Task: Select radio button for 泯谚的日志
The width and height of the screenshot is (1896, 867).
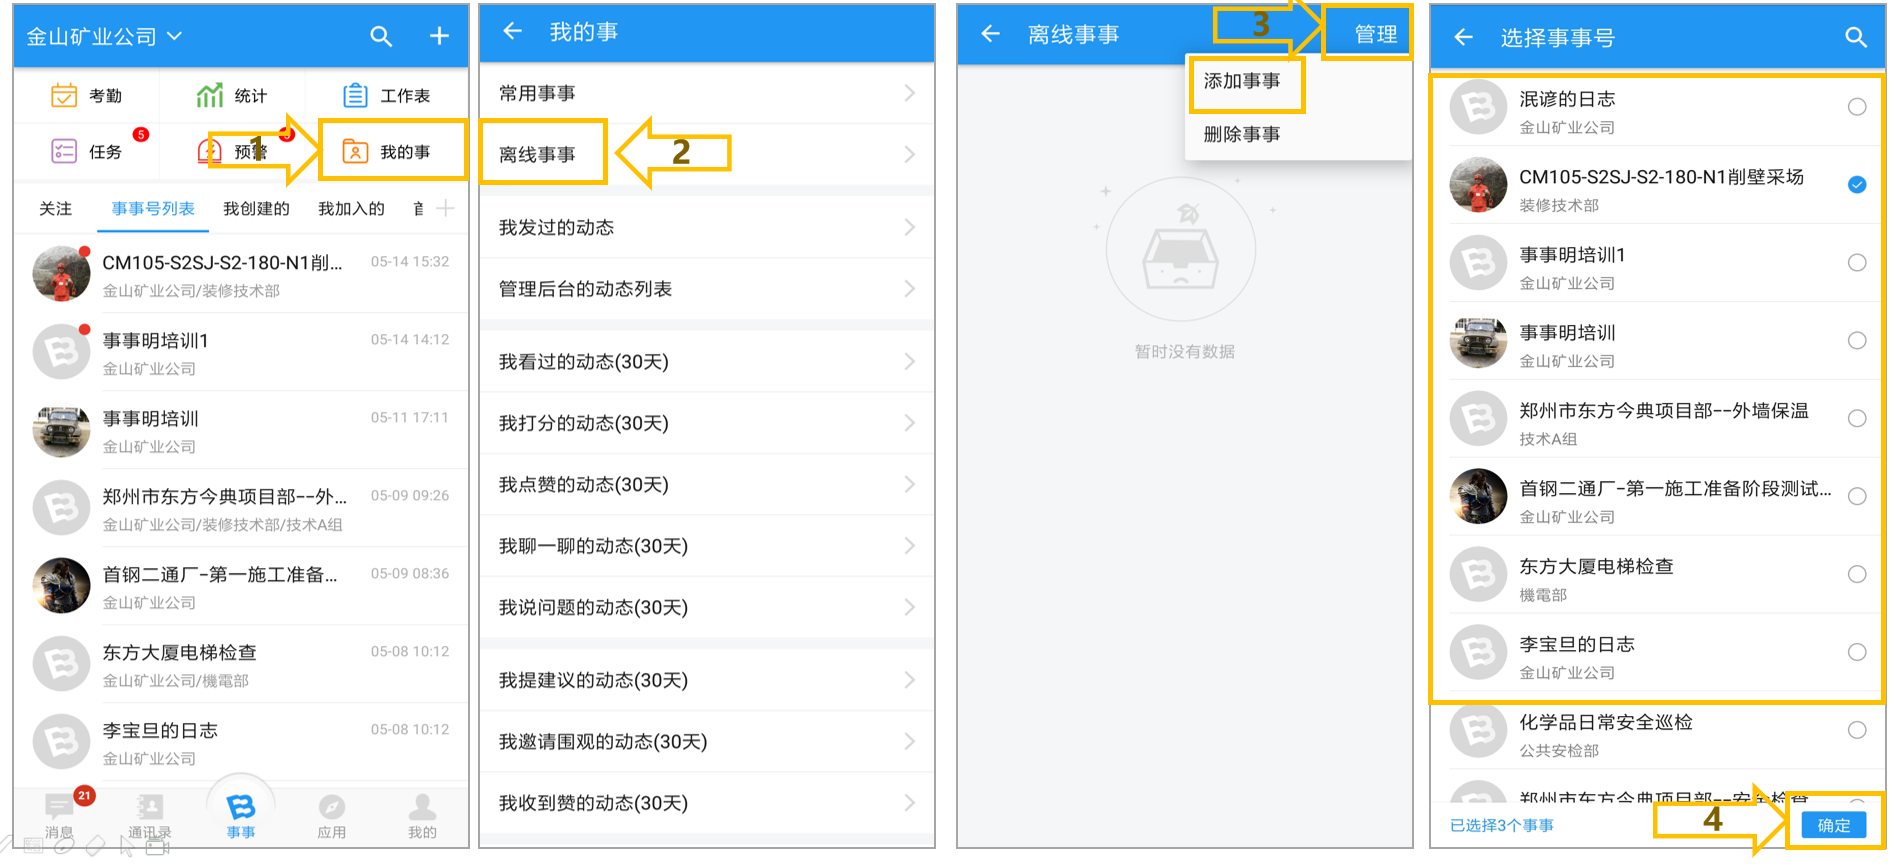Action: 1857,107
